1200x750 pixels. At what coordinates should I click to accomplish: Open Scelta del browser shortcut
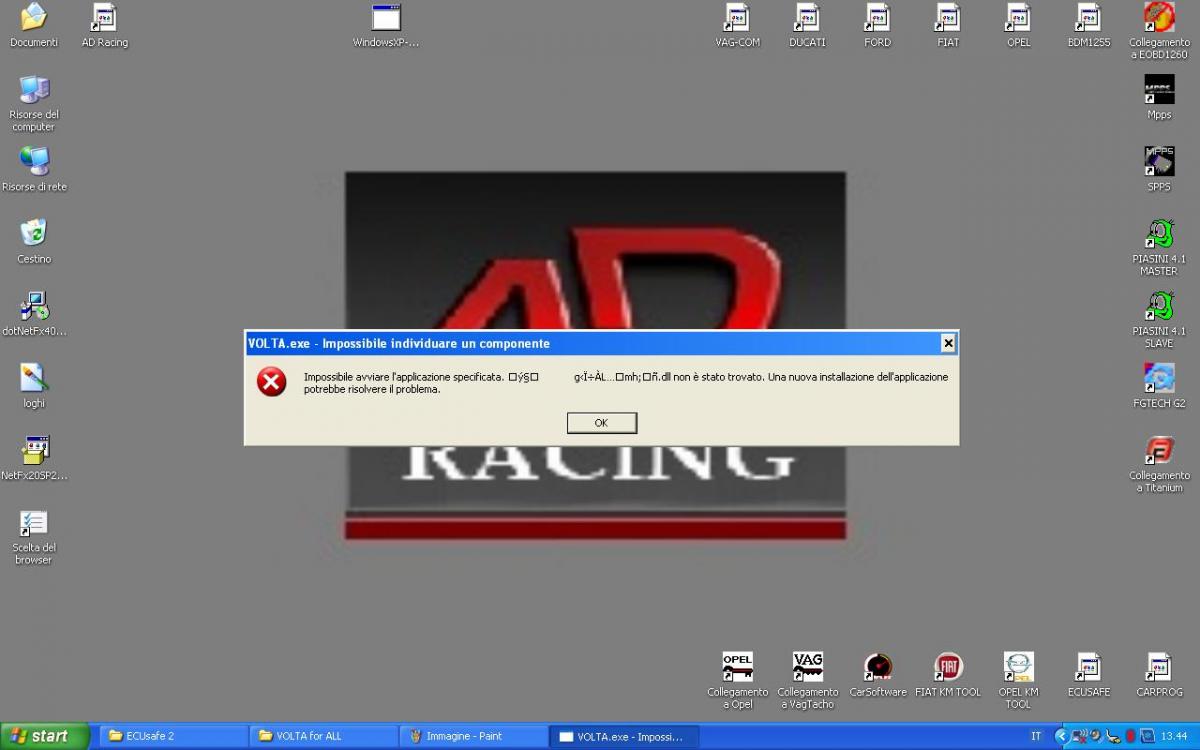click(34, 537)
